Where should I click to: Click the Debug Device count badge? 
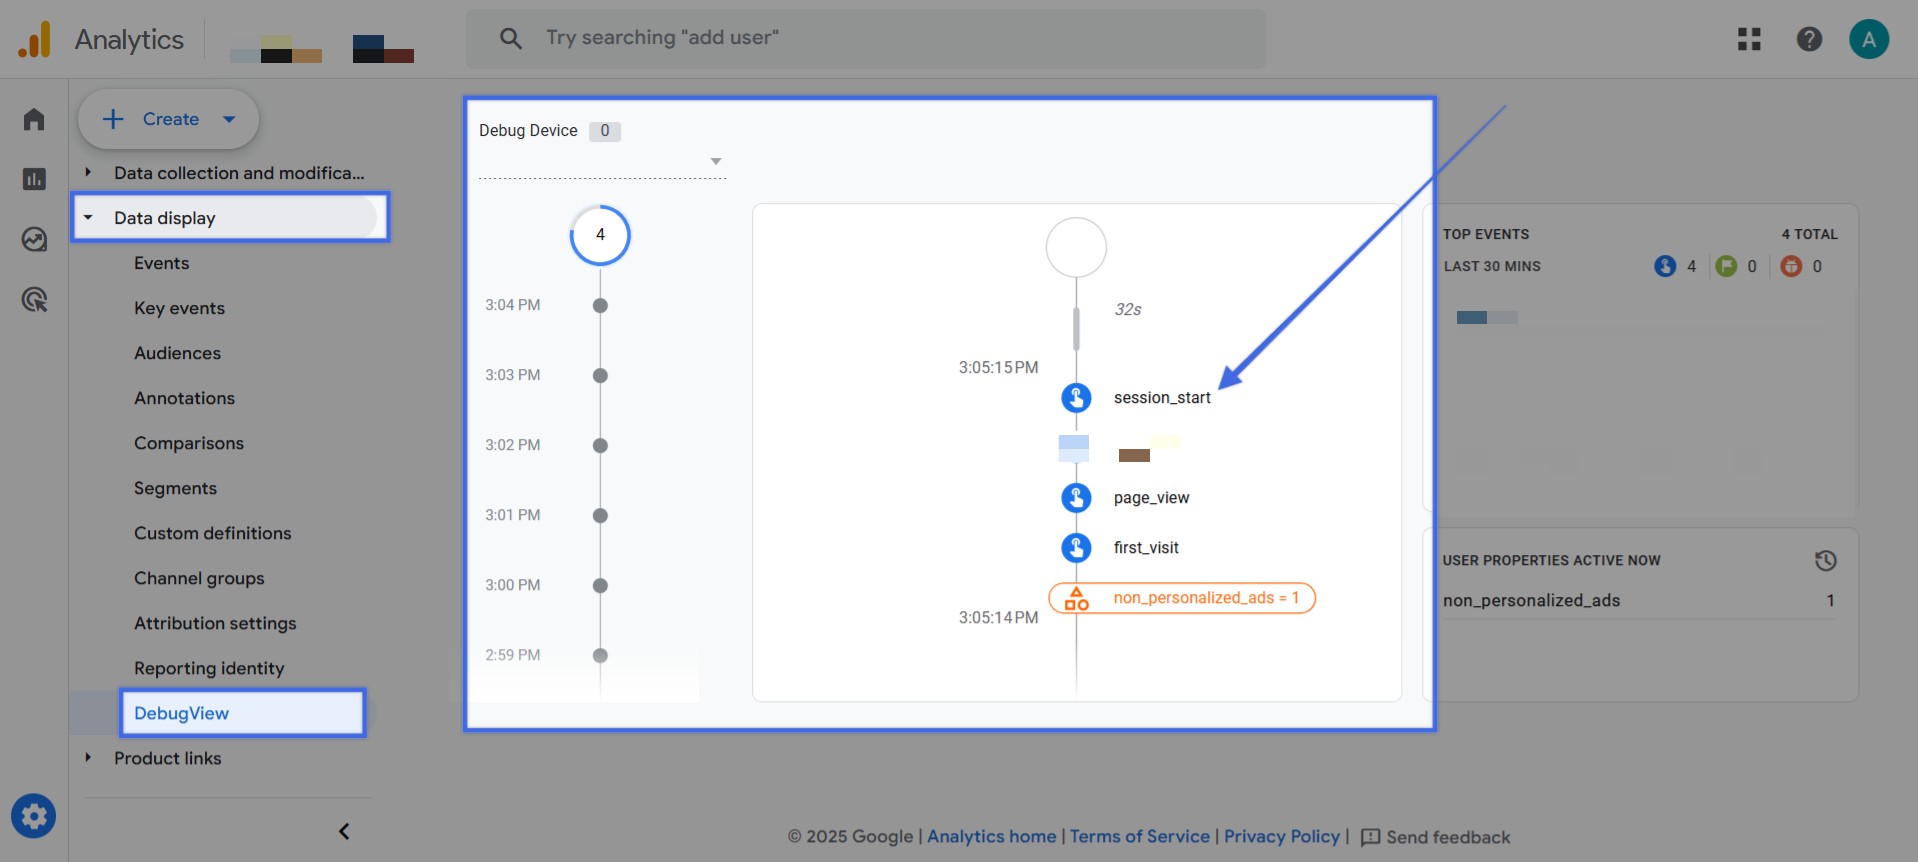tap(605, 131)
